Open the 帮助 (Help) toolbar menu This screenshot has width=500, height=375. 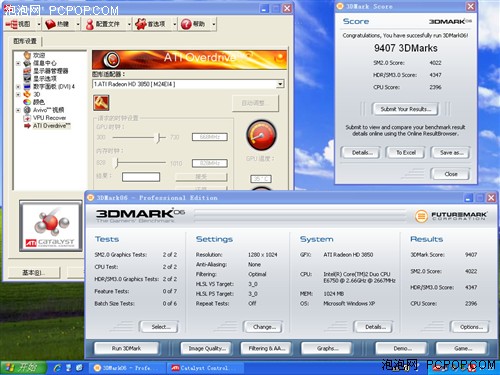click(x=193, y=24)
